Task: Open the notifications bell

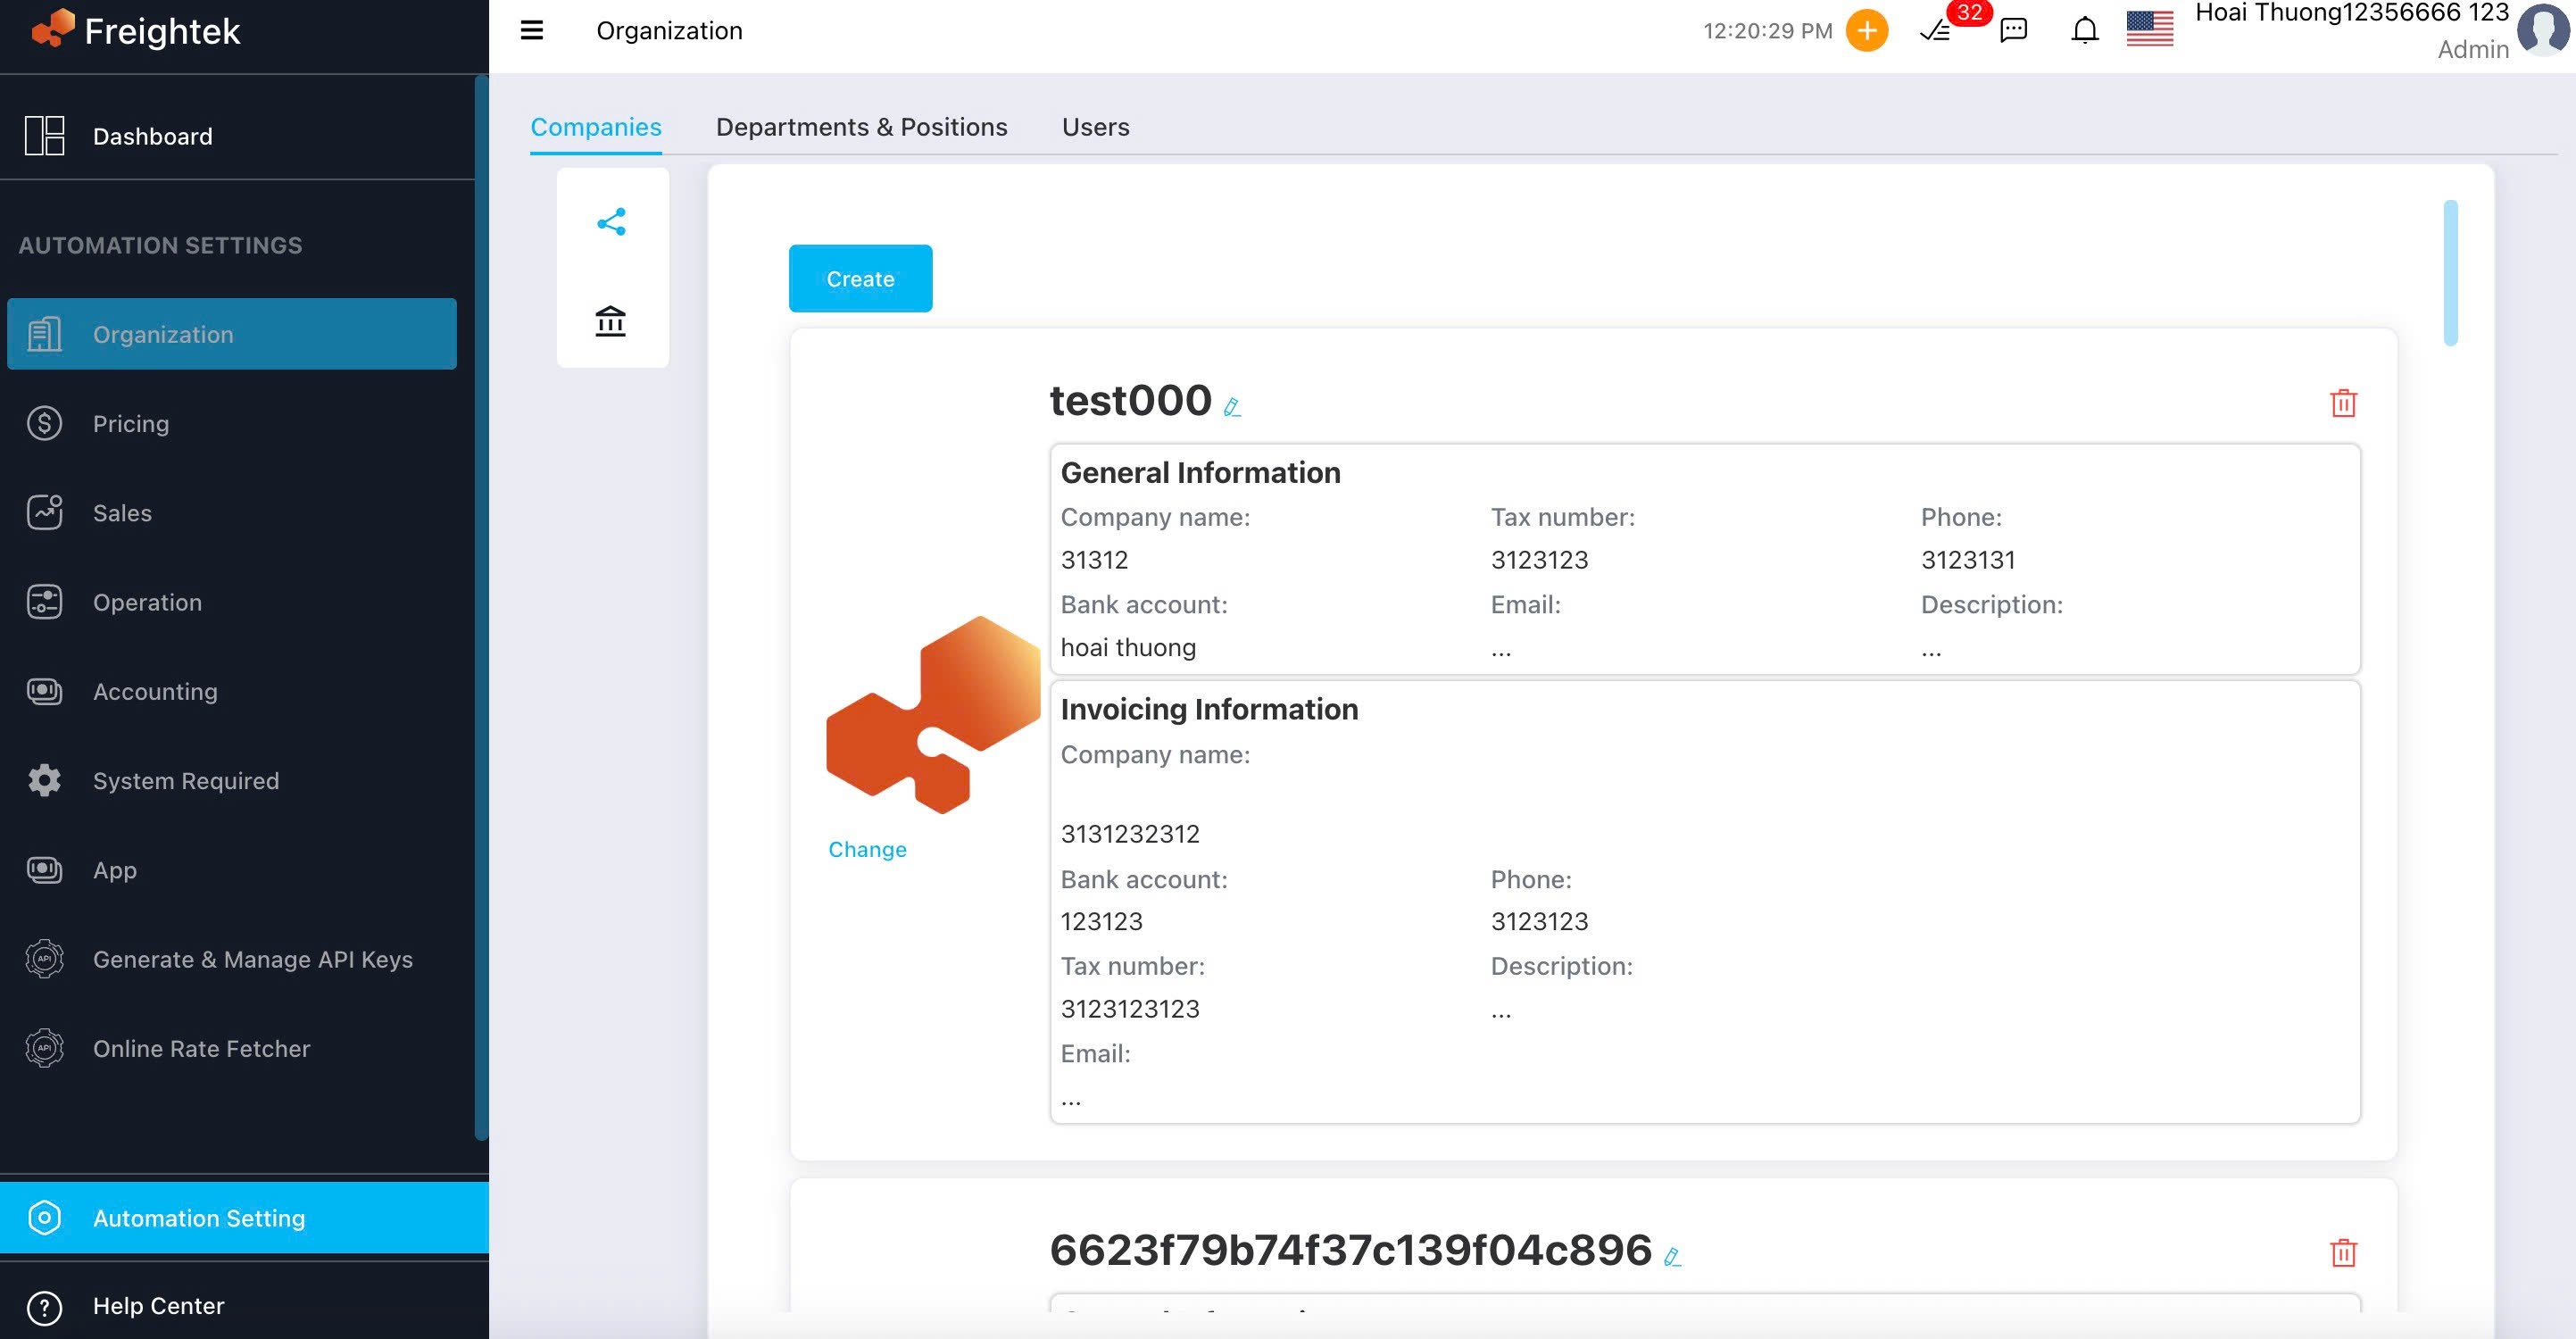Action: (2084, 30)
